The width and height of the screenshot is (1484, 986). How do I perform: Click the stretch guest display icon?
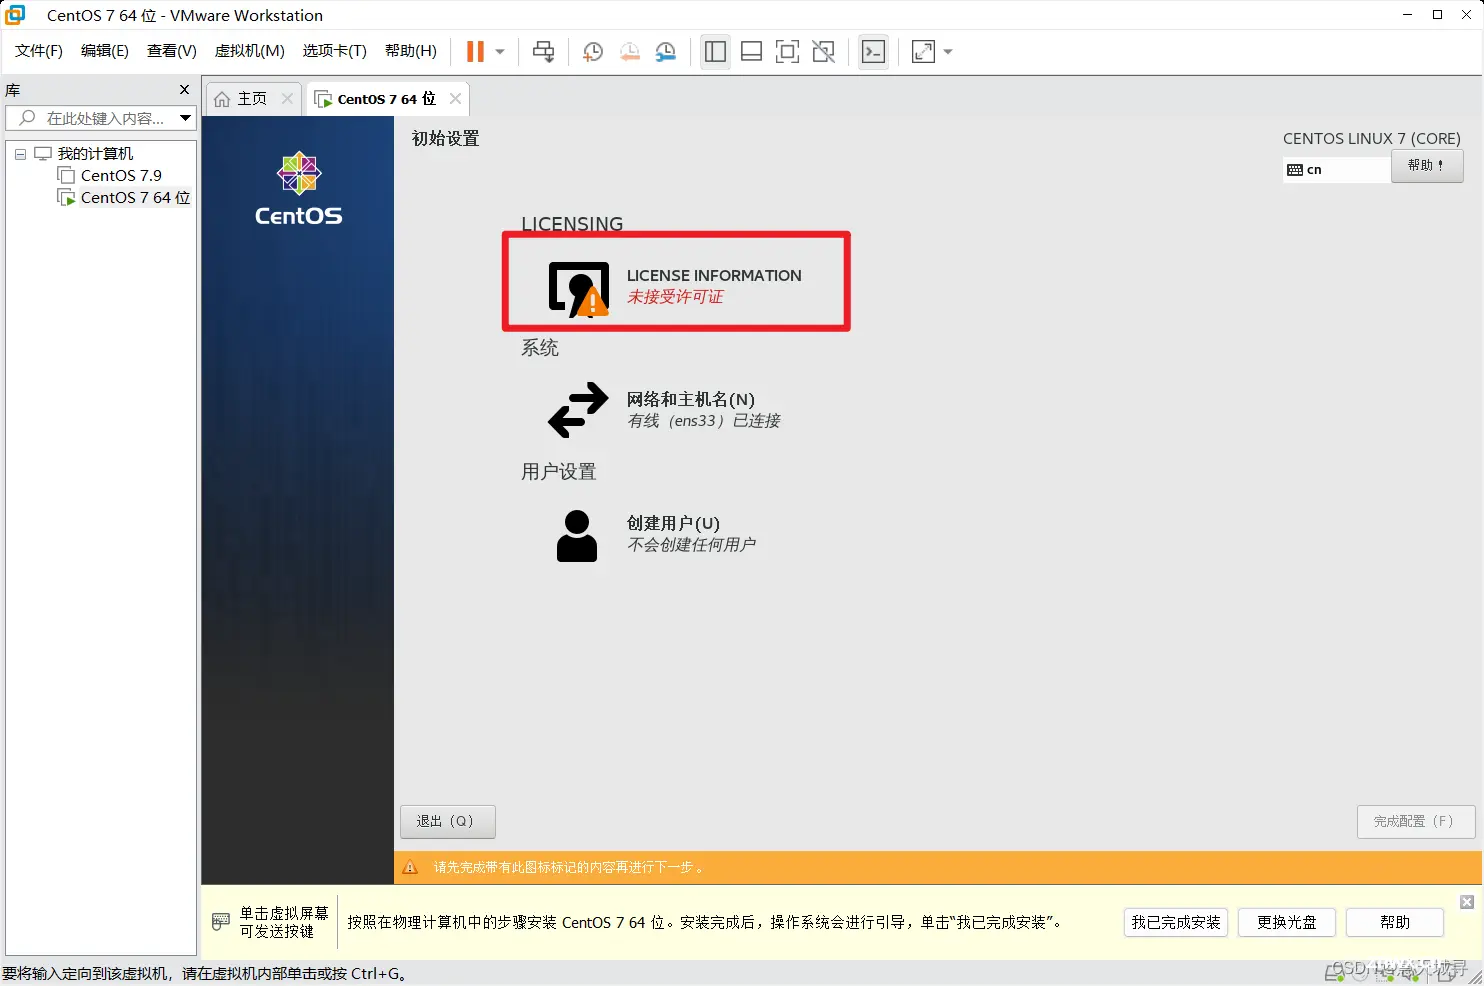923,52
